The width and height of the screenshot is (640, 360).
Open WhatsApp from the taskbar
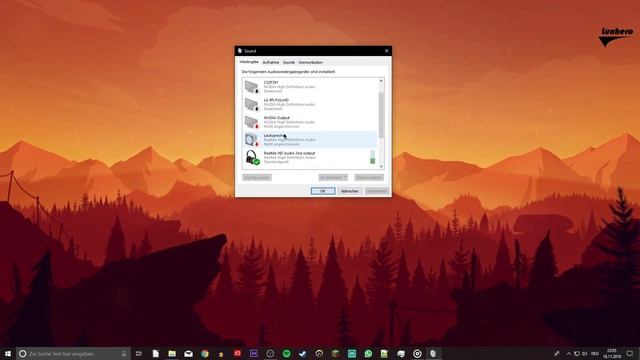(368, 354)
